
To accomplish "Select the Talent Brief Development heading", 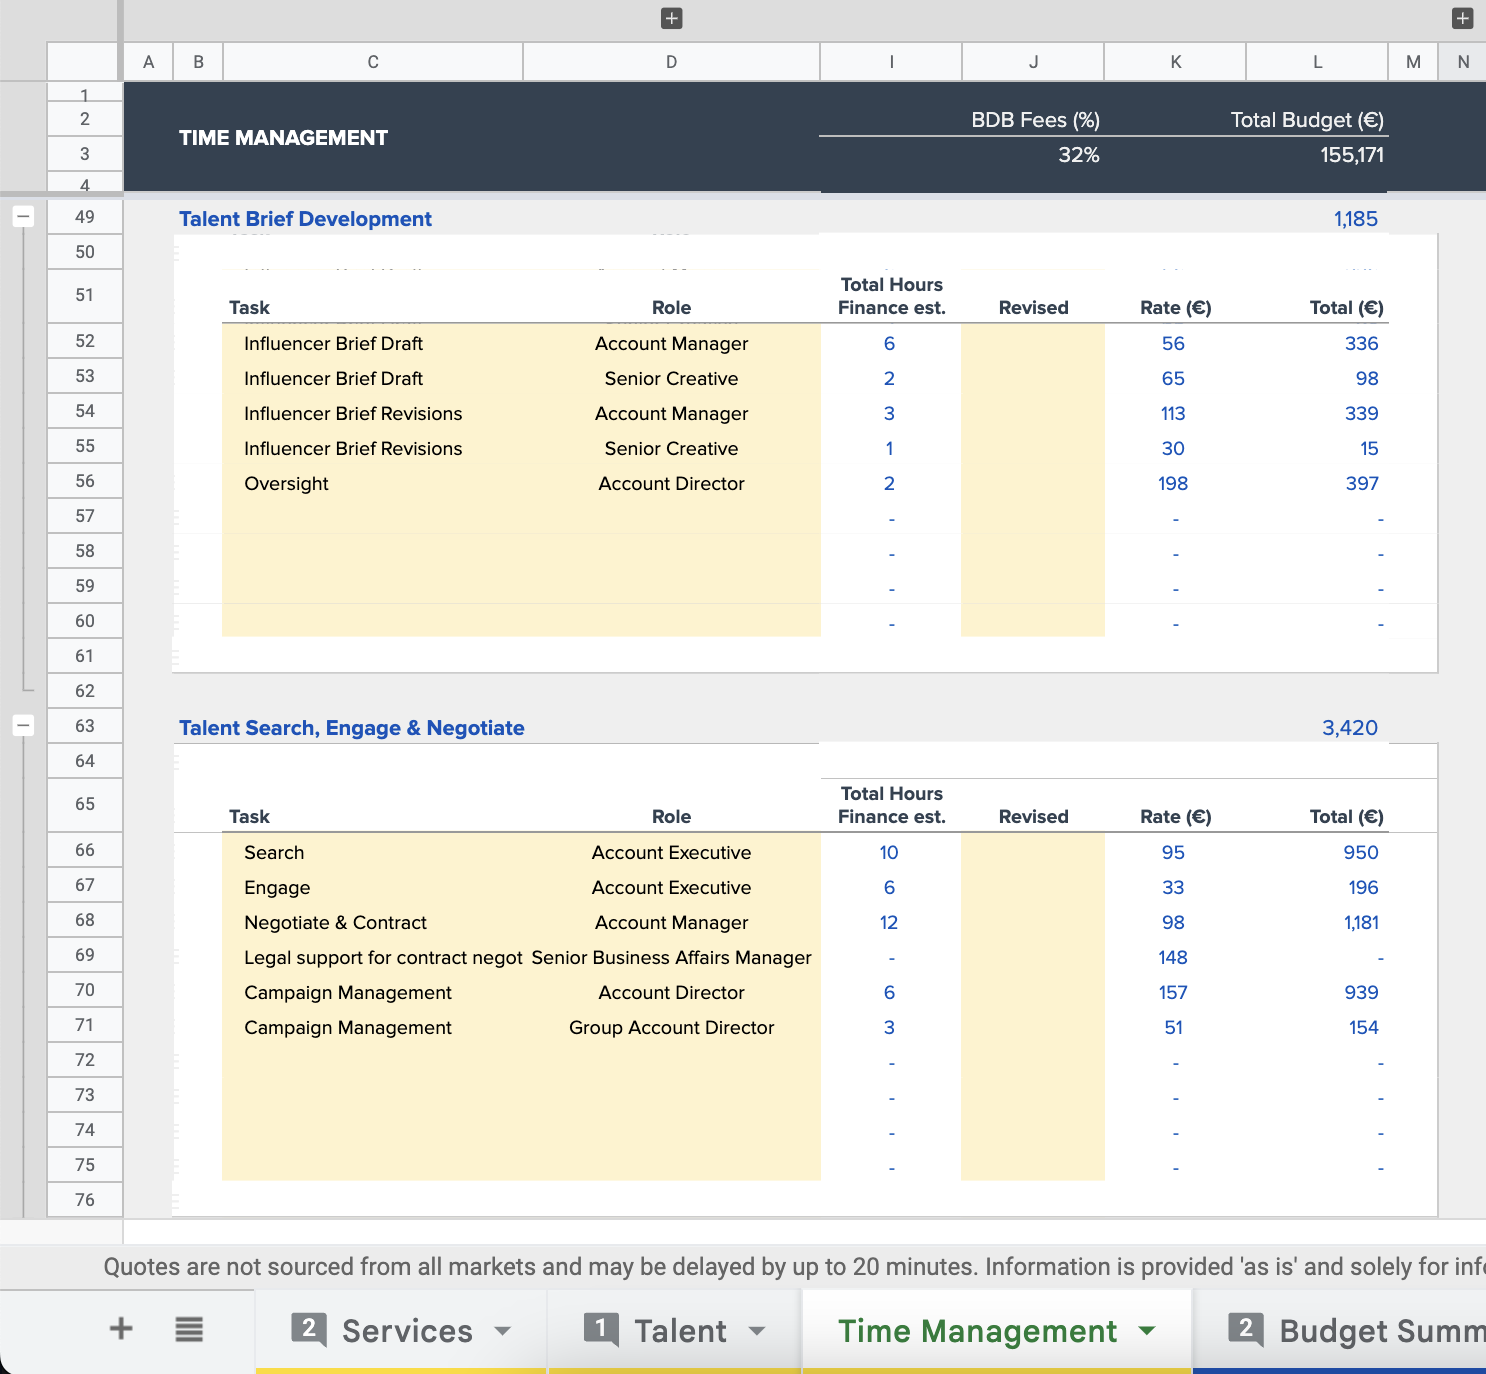I will (305, 218).
